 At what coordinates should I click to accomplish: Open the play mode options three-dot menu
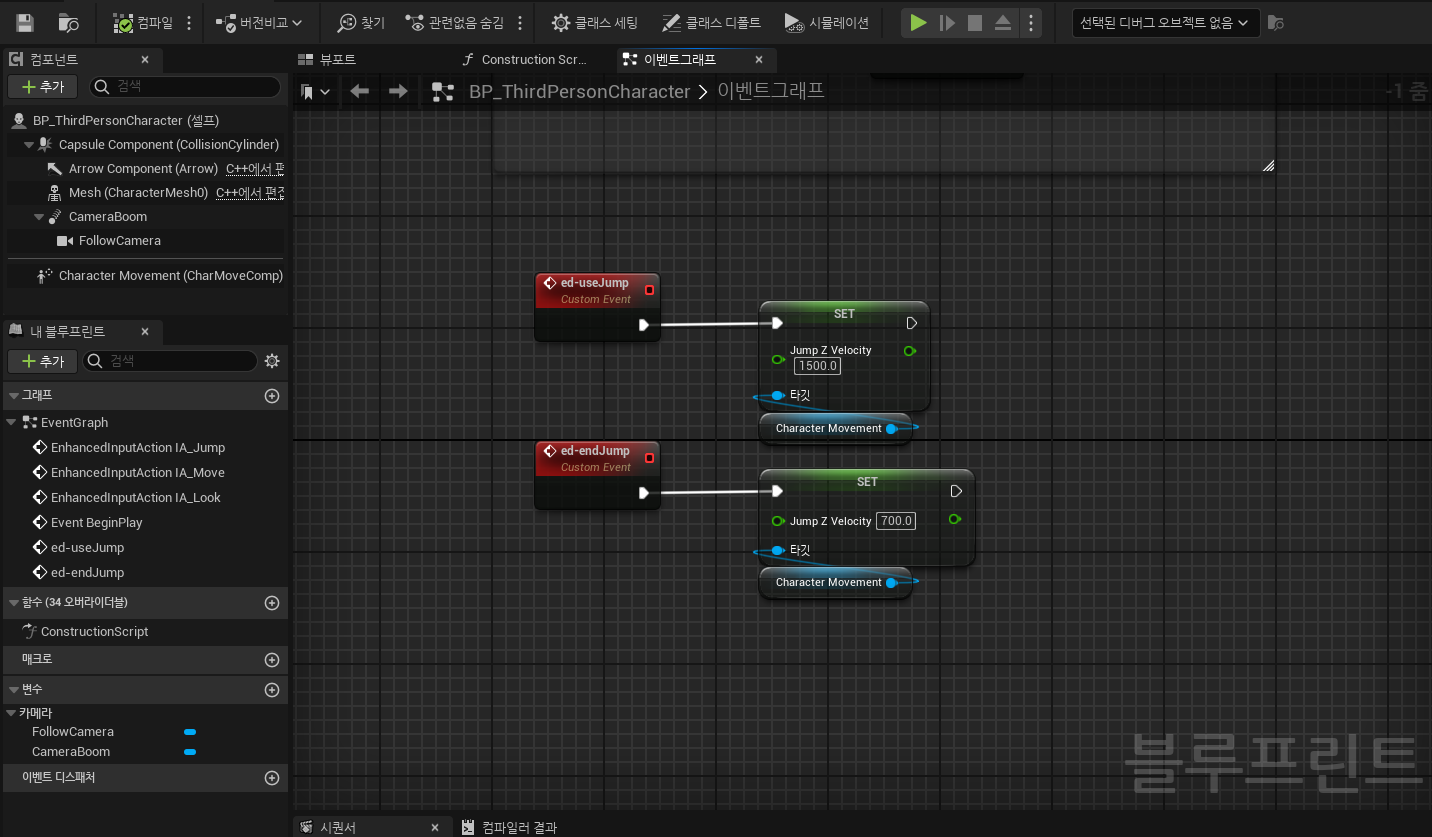[x=1032, y=22]
